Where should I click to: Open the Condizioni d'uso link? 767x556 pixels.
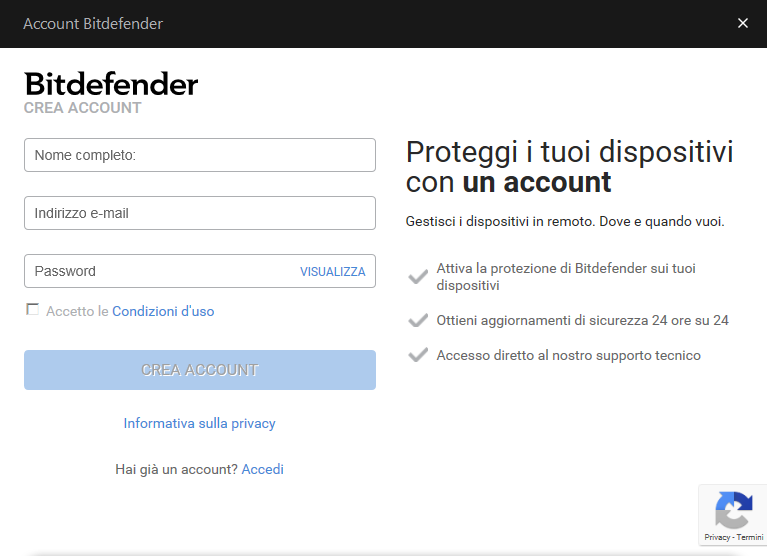coord(163,311)
